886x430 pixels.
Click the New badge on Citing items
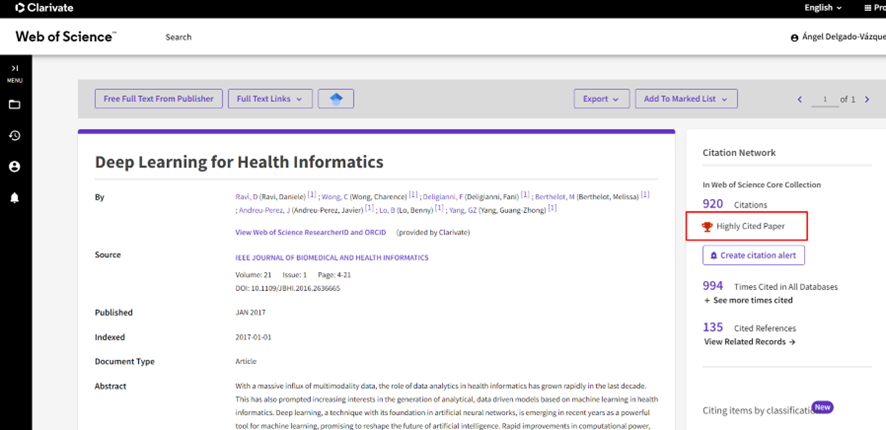point(823,407)
